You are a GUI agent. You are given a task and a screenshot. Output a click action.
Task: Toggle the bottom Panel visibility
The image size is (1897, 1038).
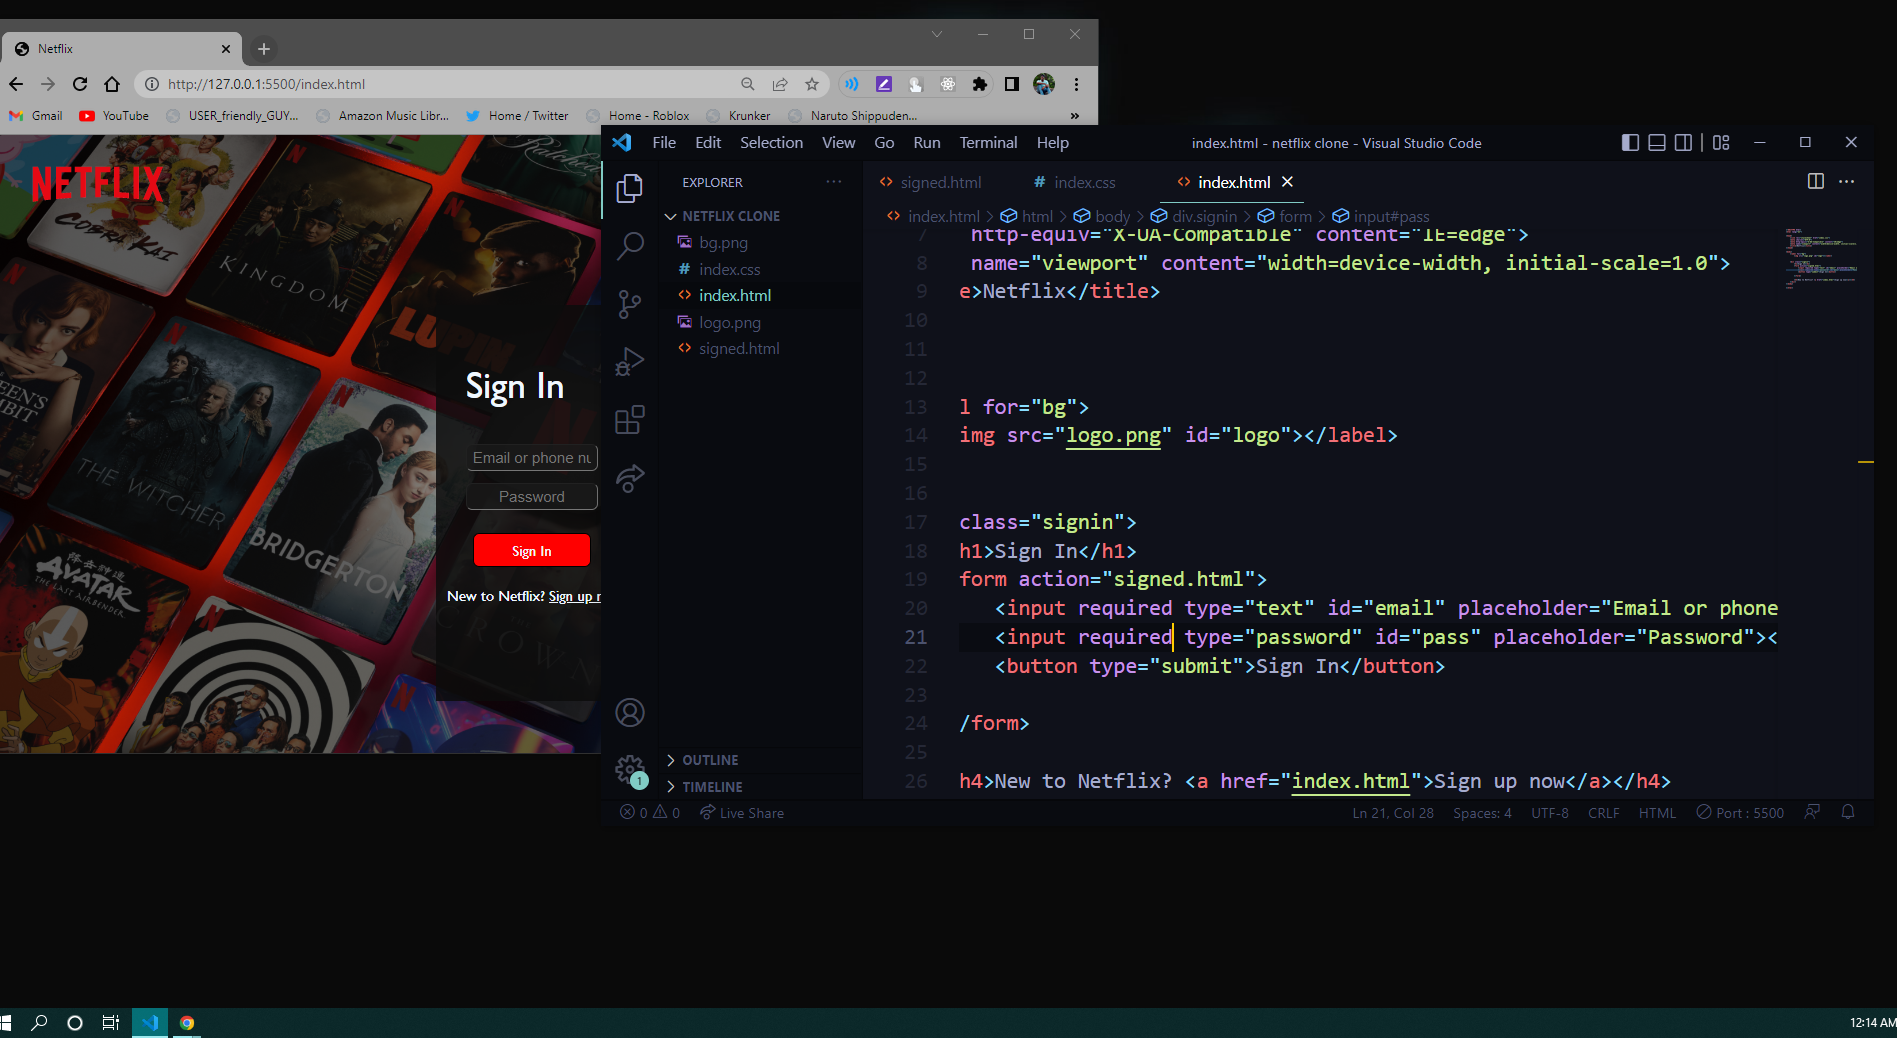[x=1656, y=142]
